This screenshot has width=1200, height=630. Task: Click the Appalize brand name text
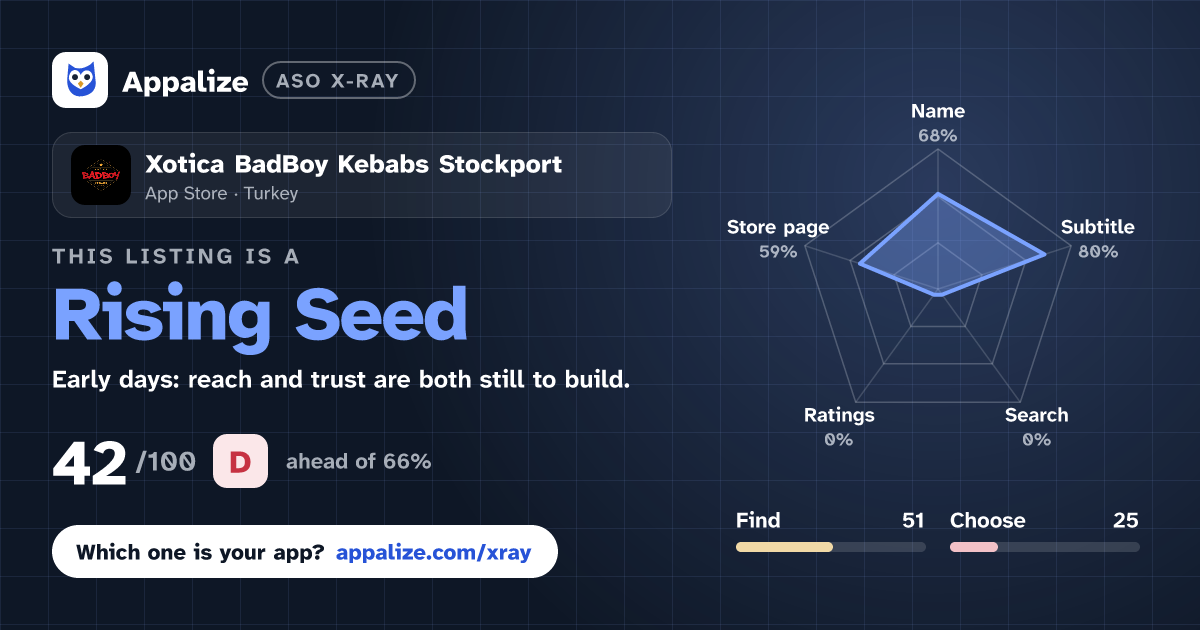[x=185, y=82]
